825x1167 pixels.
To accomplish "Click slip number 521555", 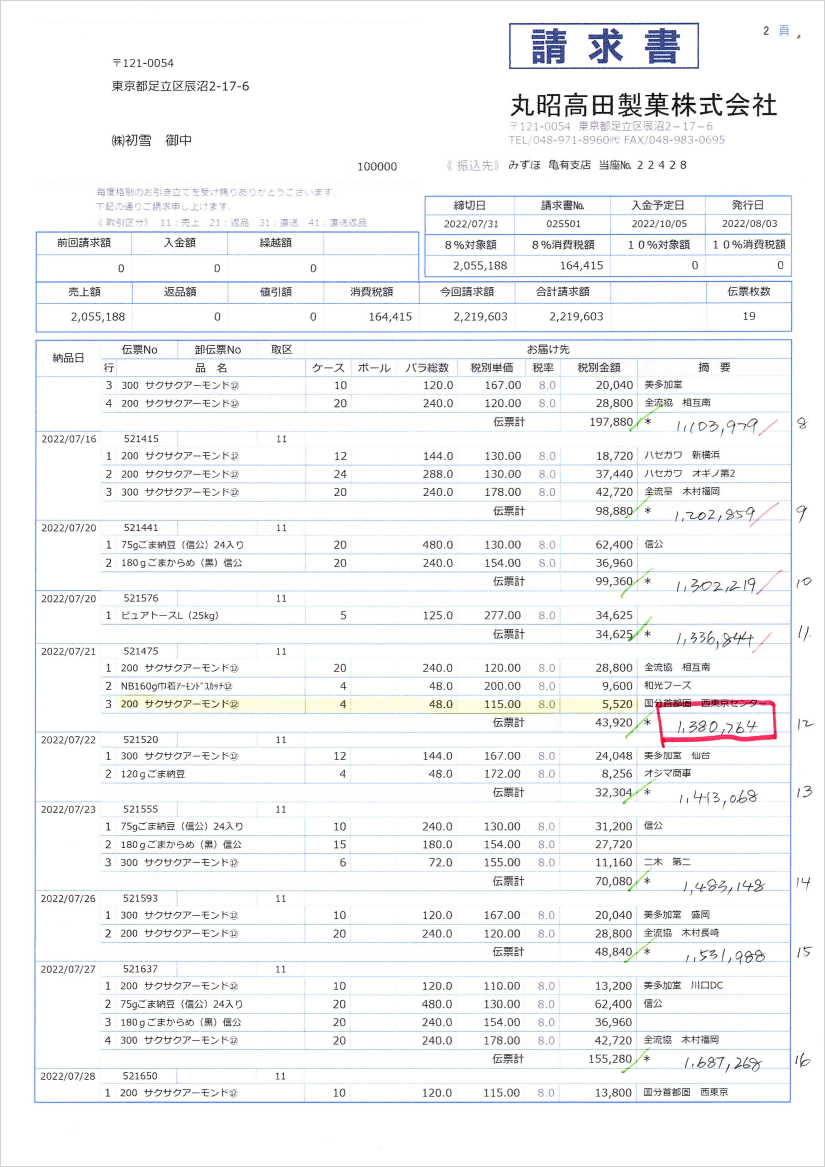I will tap(141, 809).
